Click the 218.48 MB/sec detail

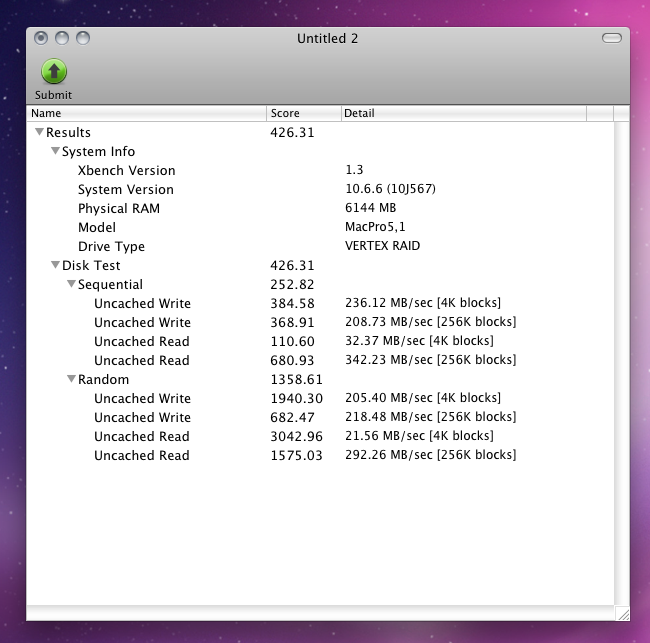[x=431, y=417]
